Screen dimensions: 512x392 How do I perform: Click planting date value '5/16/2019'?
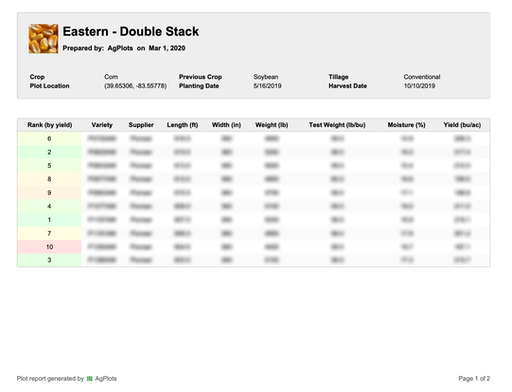[x=267, y=86]
